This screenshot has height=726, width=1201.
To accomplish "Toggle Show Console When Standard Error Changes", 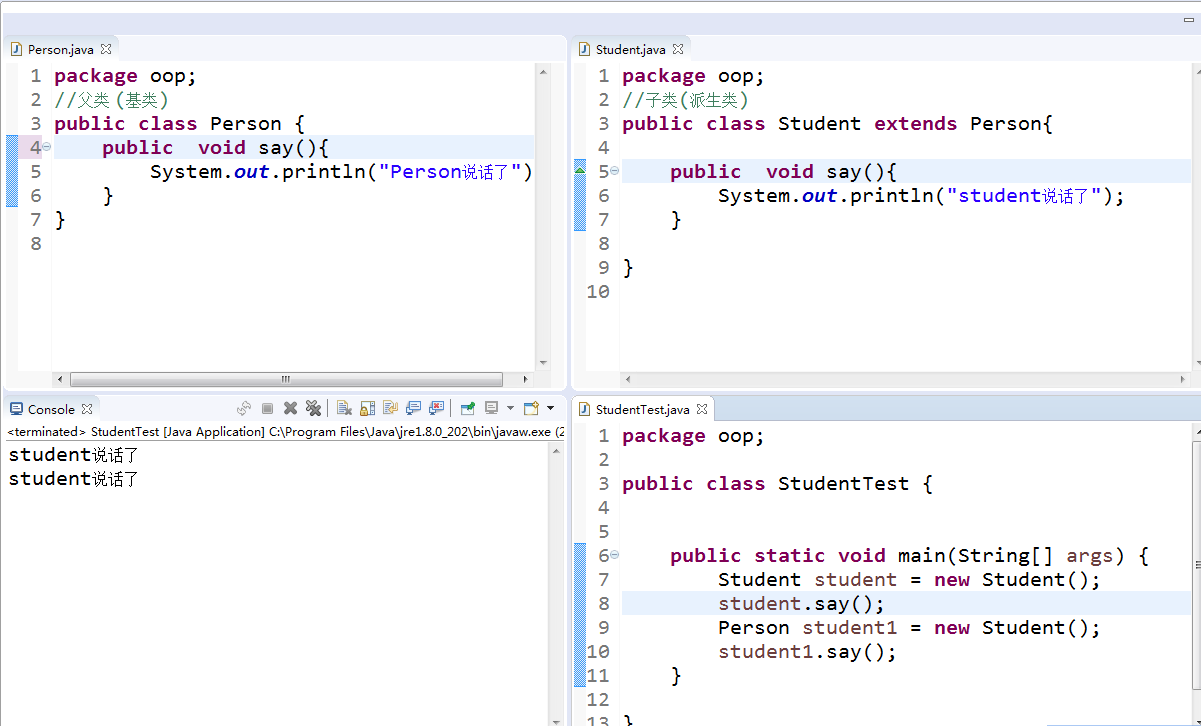I will (436, 408).
